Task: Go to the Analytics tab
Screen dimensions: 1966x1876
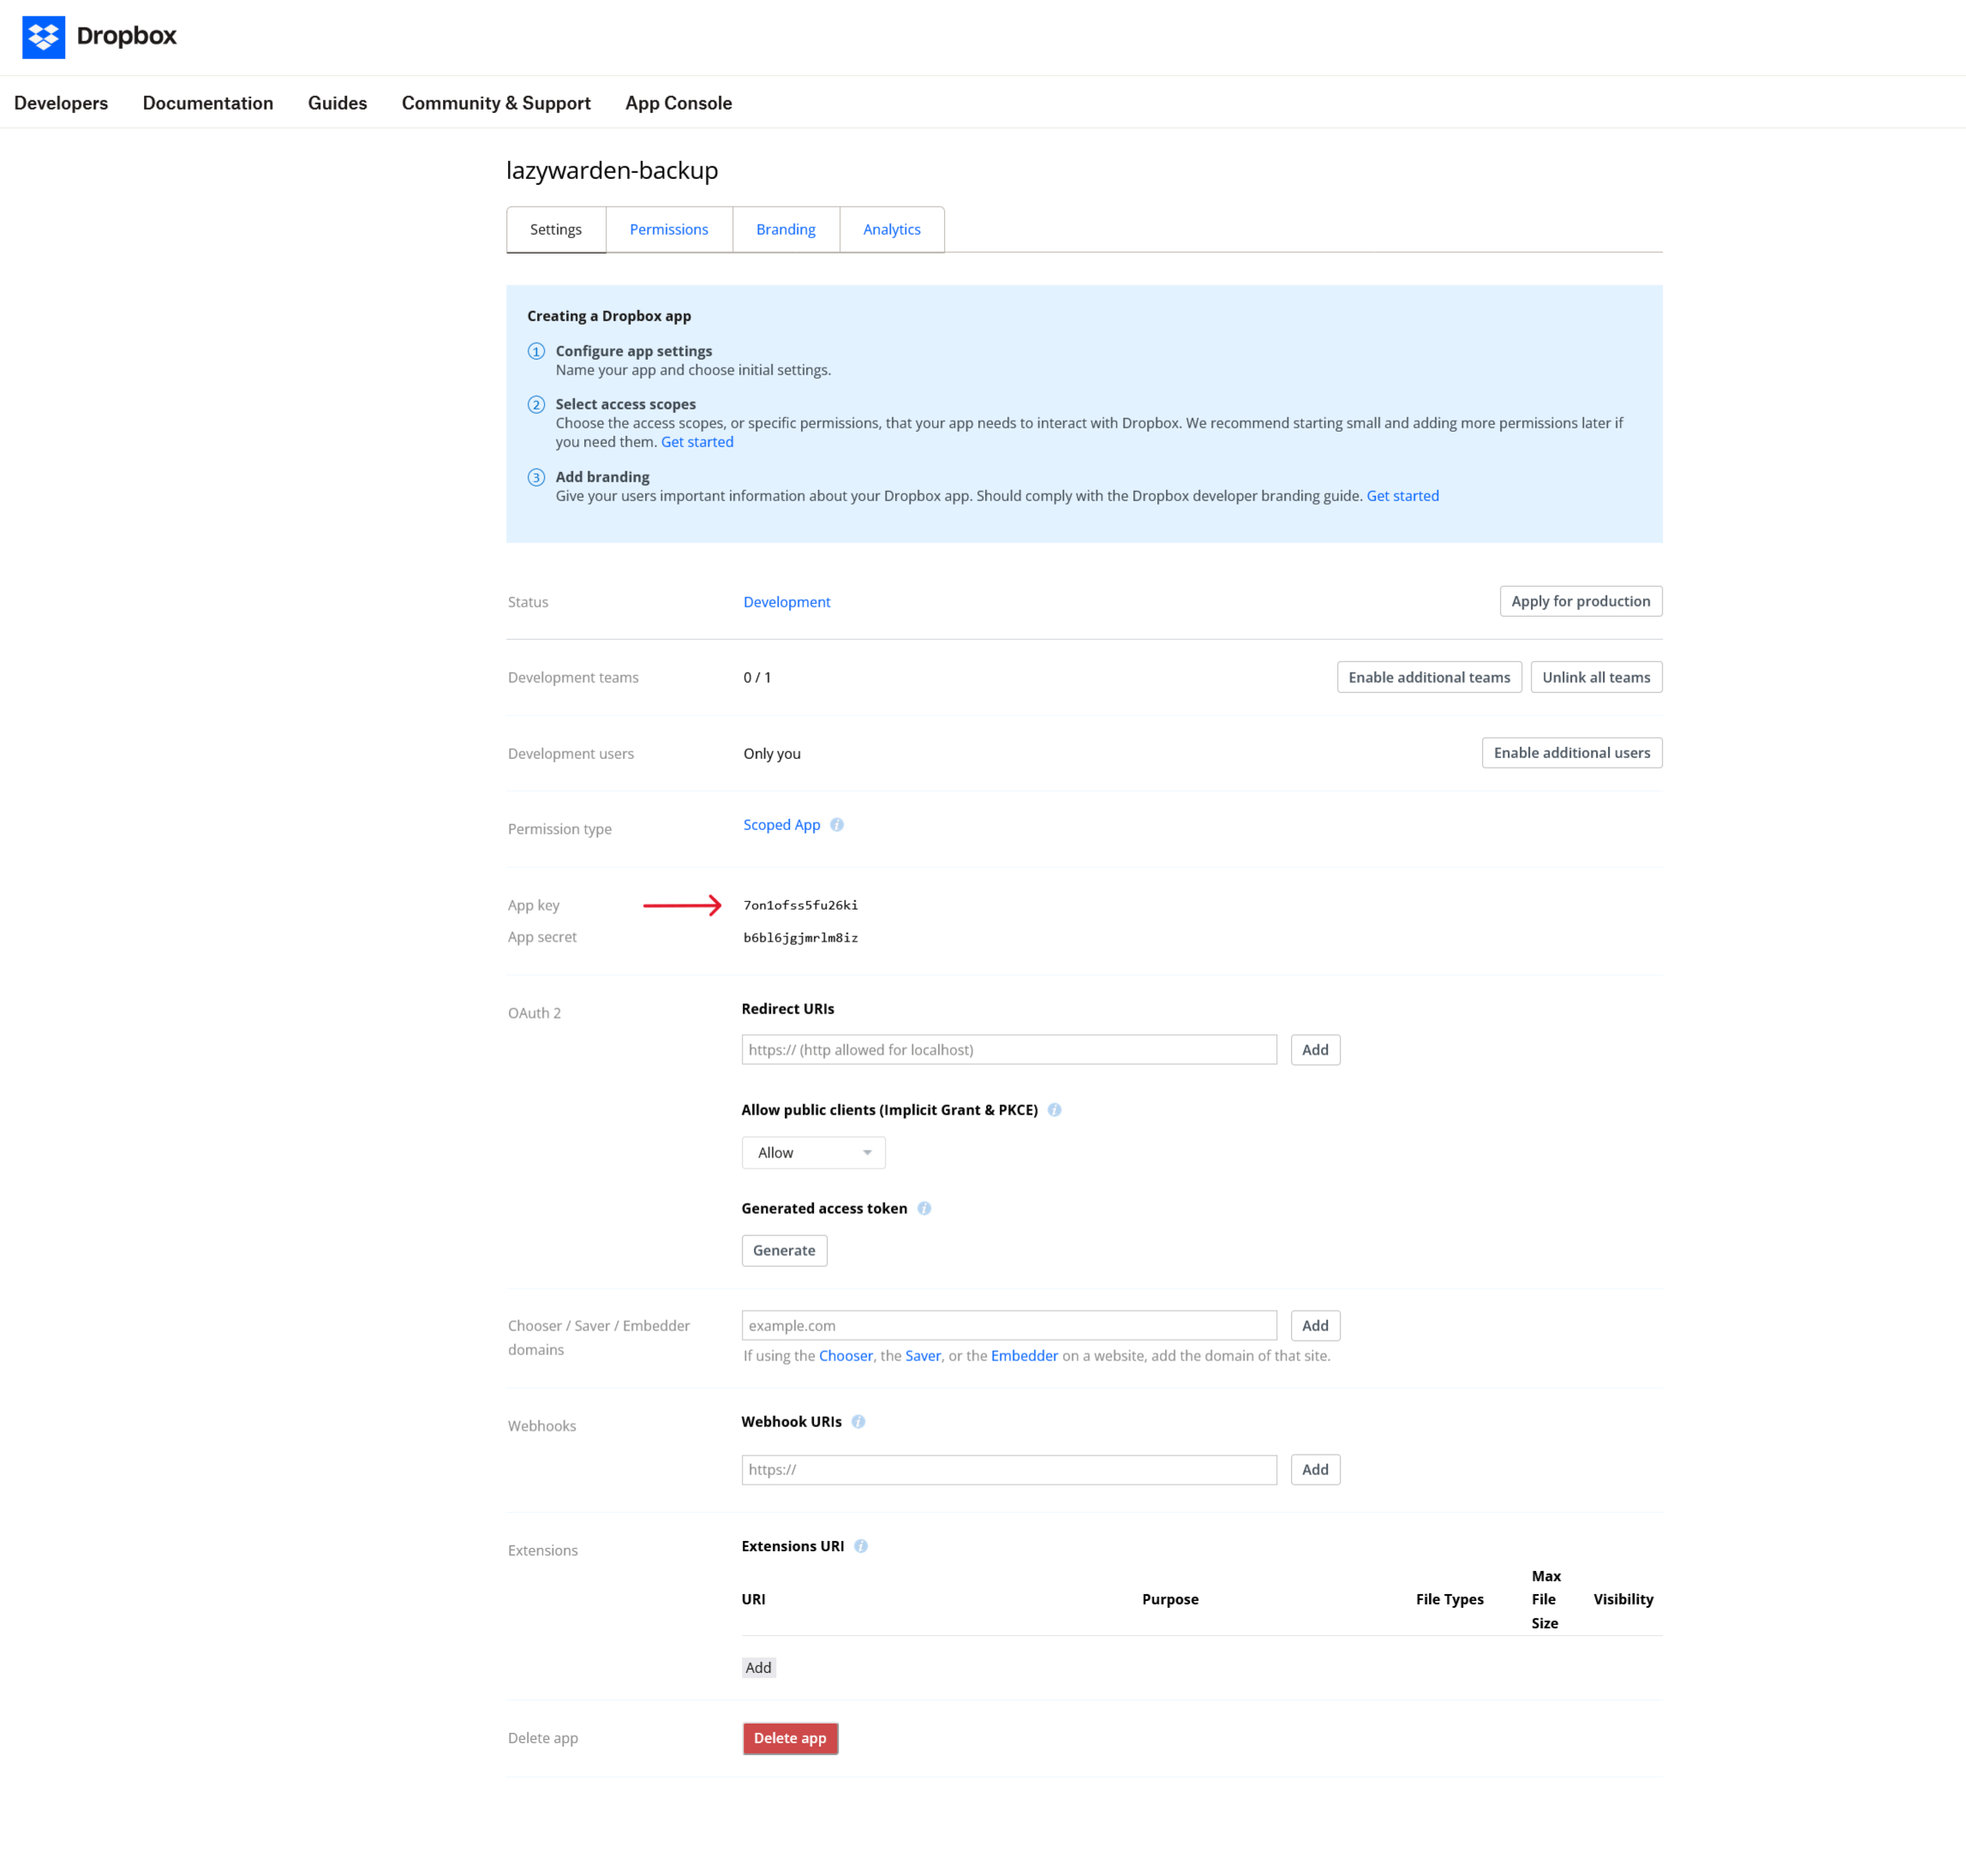Action: coord(891,230)
